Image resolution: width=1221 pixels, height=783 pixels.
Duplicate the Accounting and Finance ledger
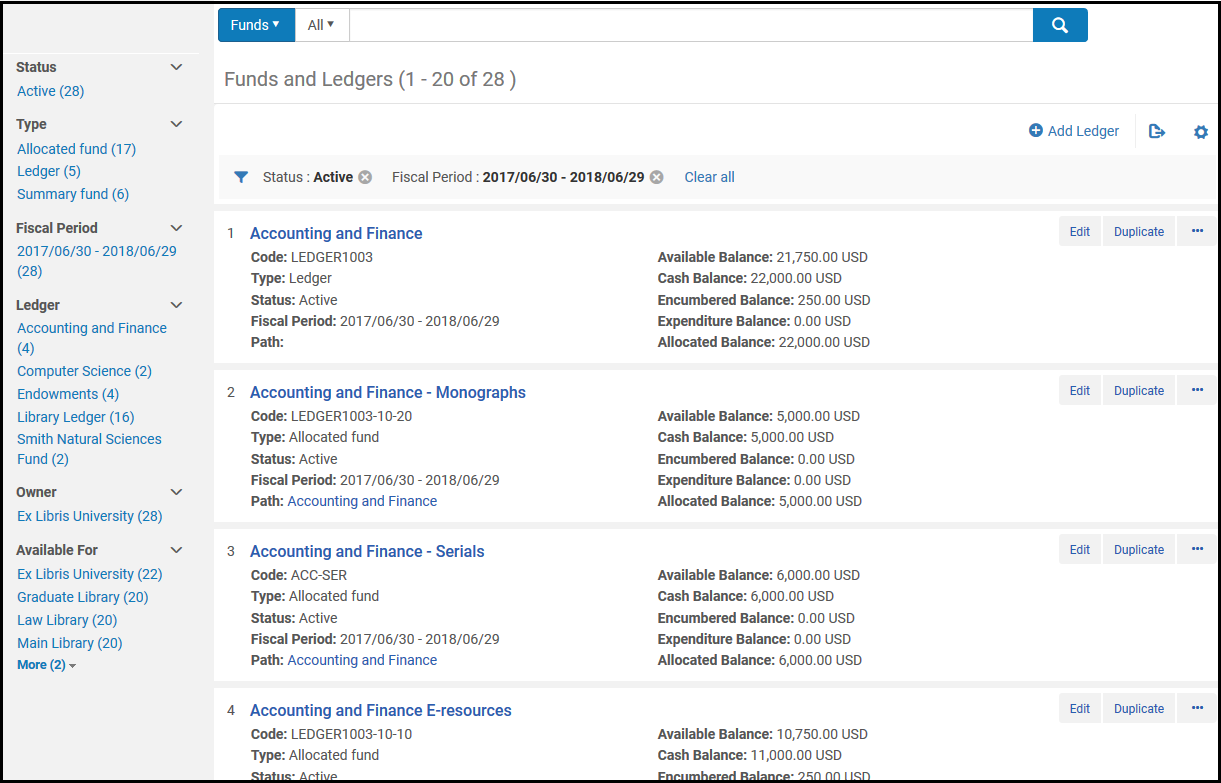[1139, 231]
